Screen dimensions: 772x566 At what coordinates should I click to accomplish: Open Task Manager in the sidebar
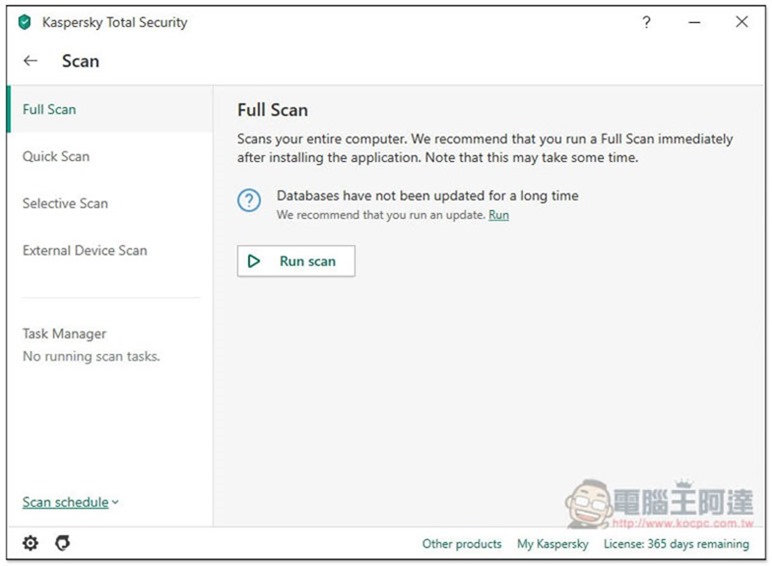tap(64, 334)
